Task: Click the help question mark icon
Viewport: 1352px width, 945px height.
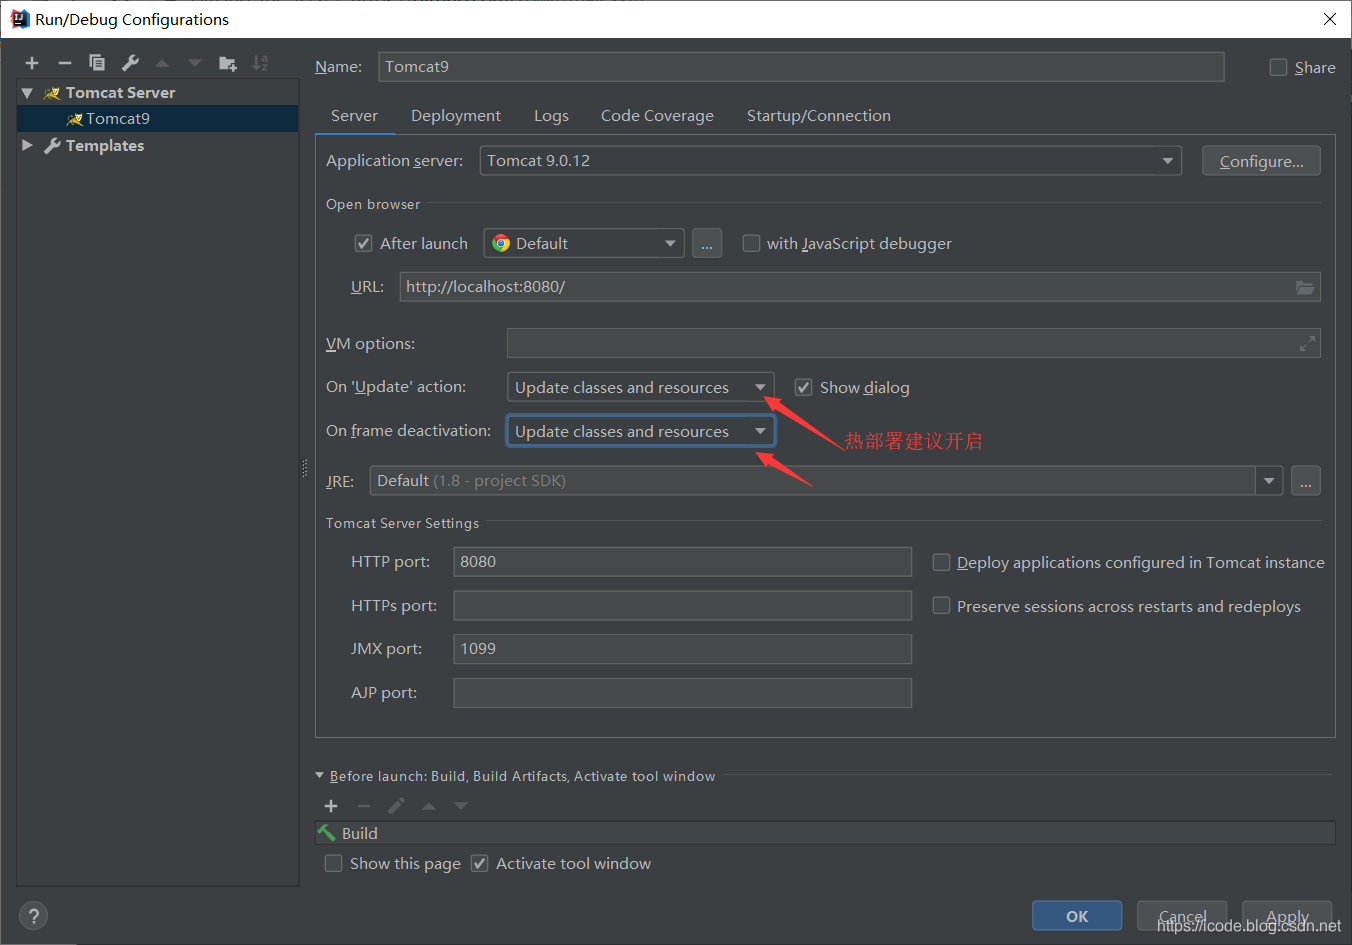Action: tap(33, 916)
